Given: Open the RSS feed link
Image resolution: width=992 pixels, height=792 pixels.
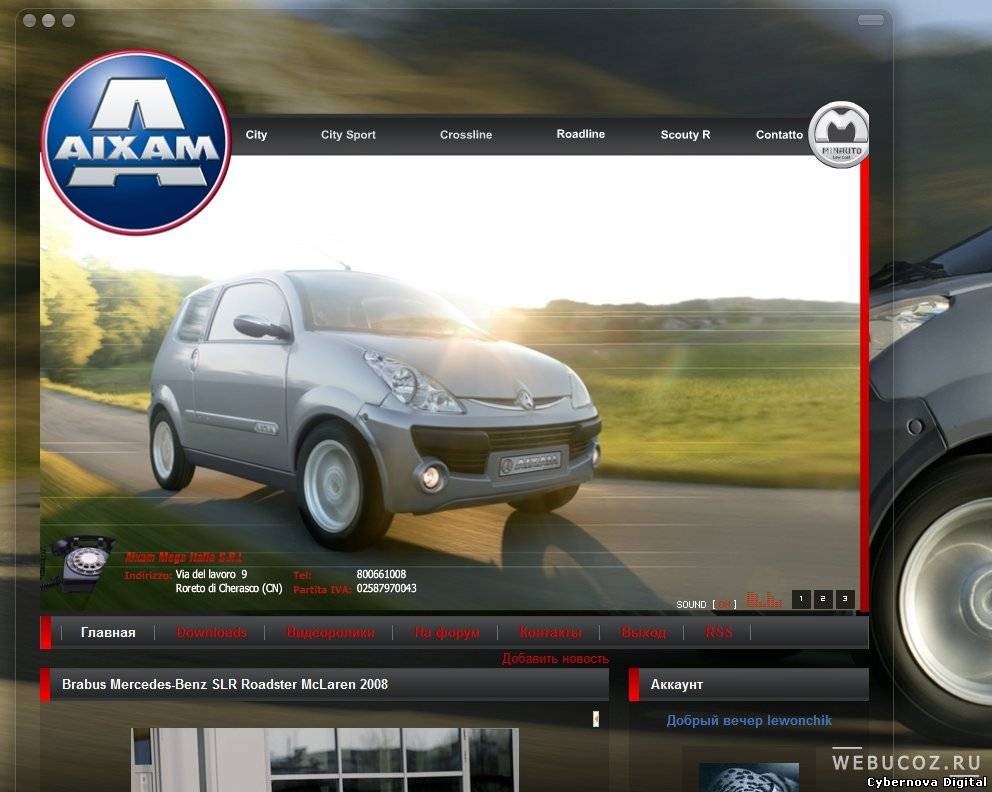Looking at the screenshot, I should tap(719, 633).
